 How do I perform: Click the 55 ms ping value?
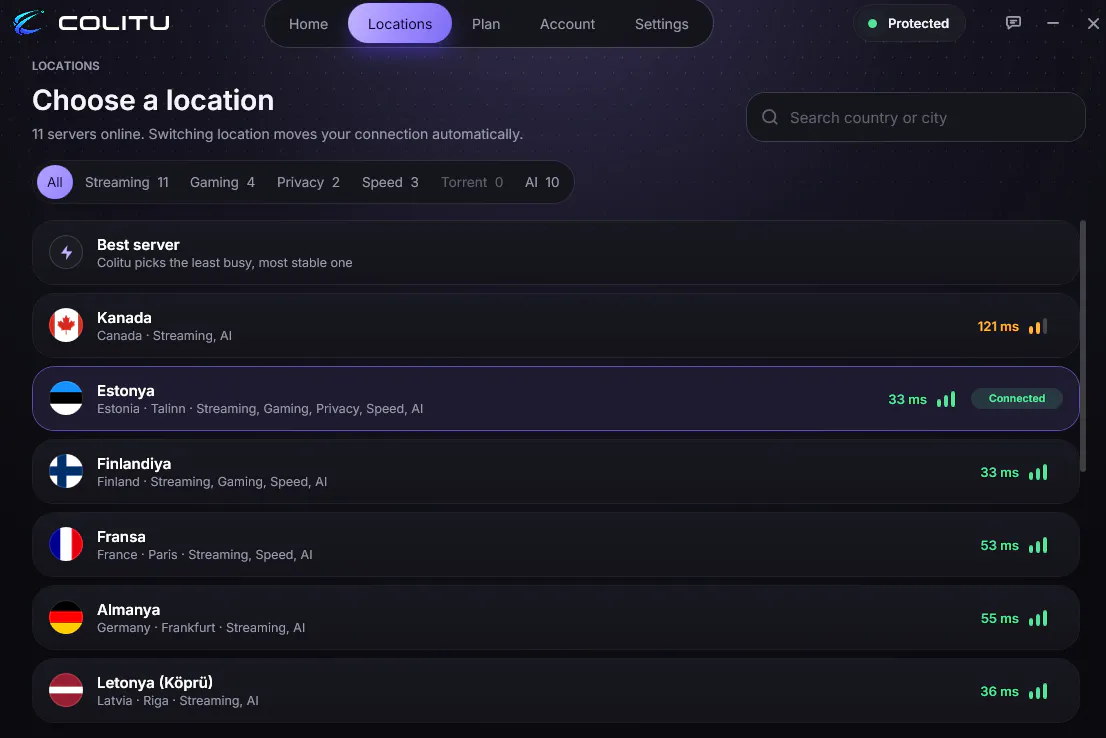(999, 619)
